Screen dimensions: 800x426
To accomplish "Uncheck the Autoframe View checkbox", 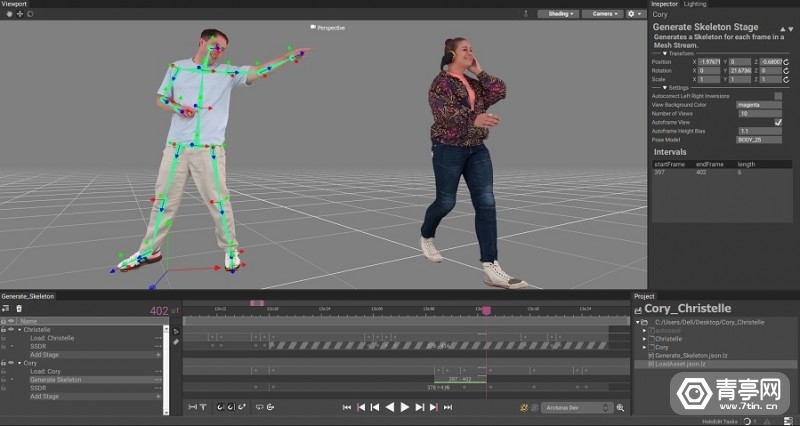I will pyautogui.click(x=778, y=122).
